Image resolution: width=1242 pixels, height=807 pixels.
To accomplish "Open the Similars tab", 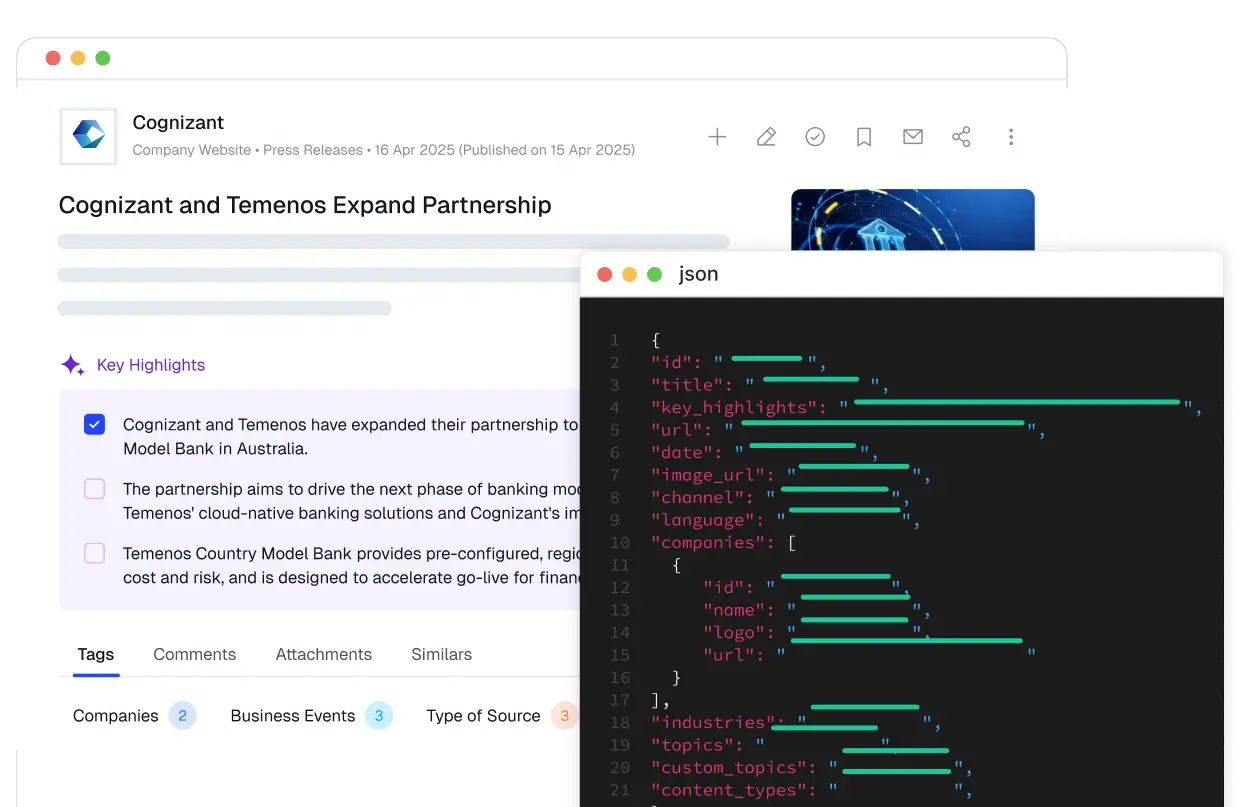I will tap(441, 654).
